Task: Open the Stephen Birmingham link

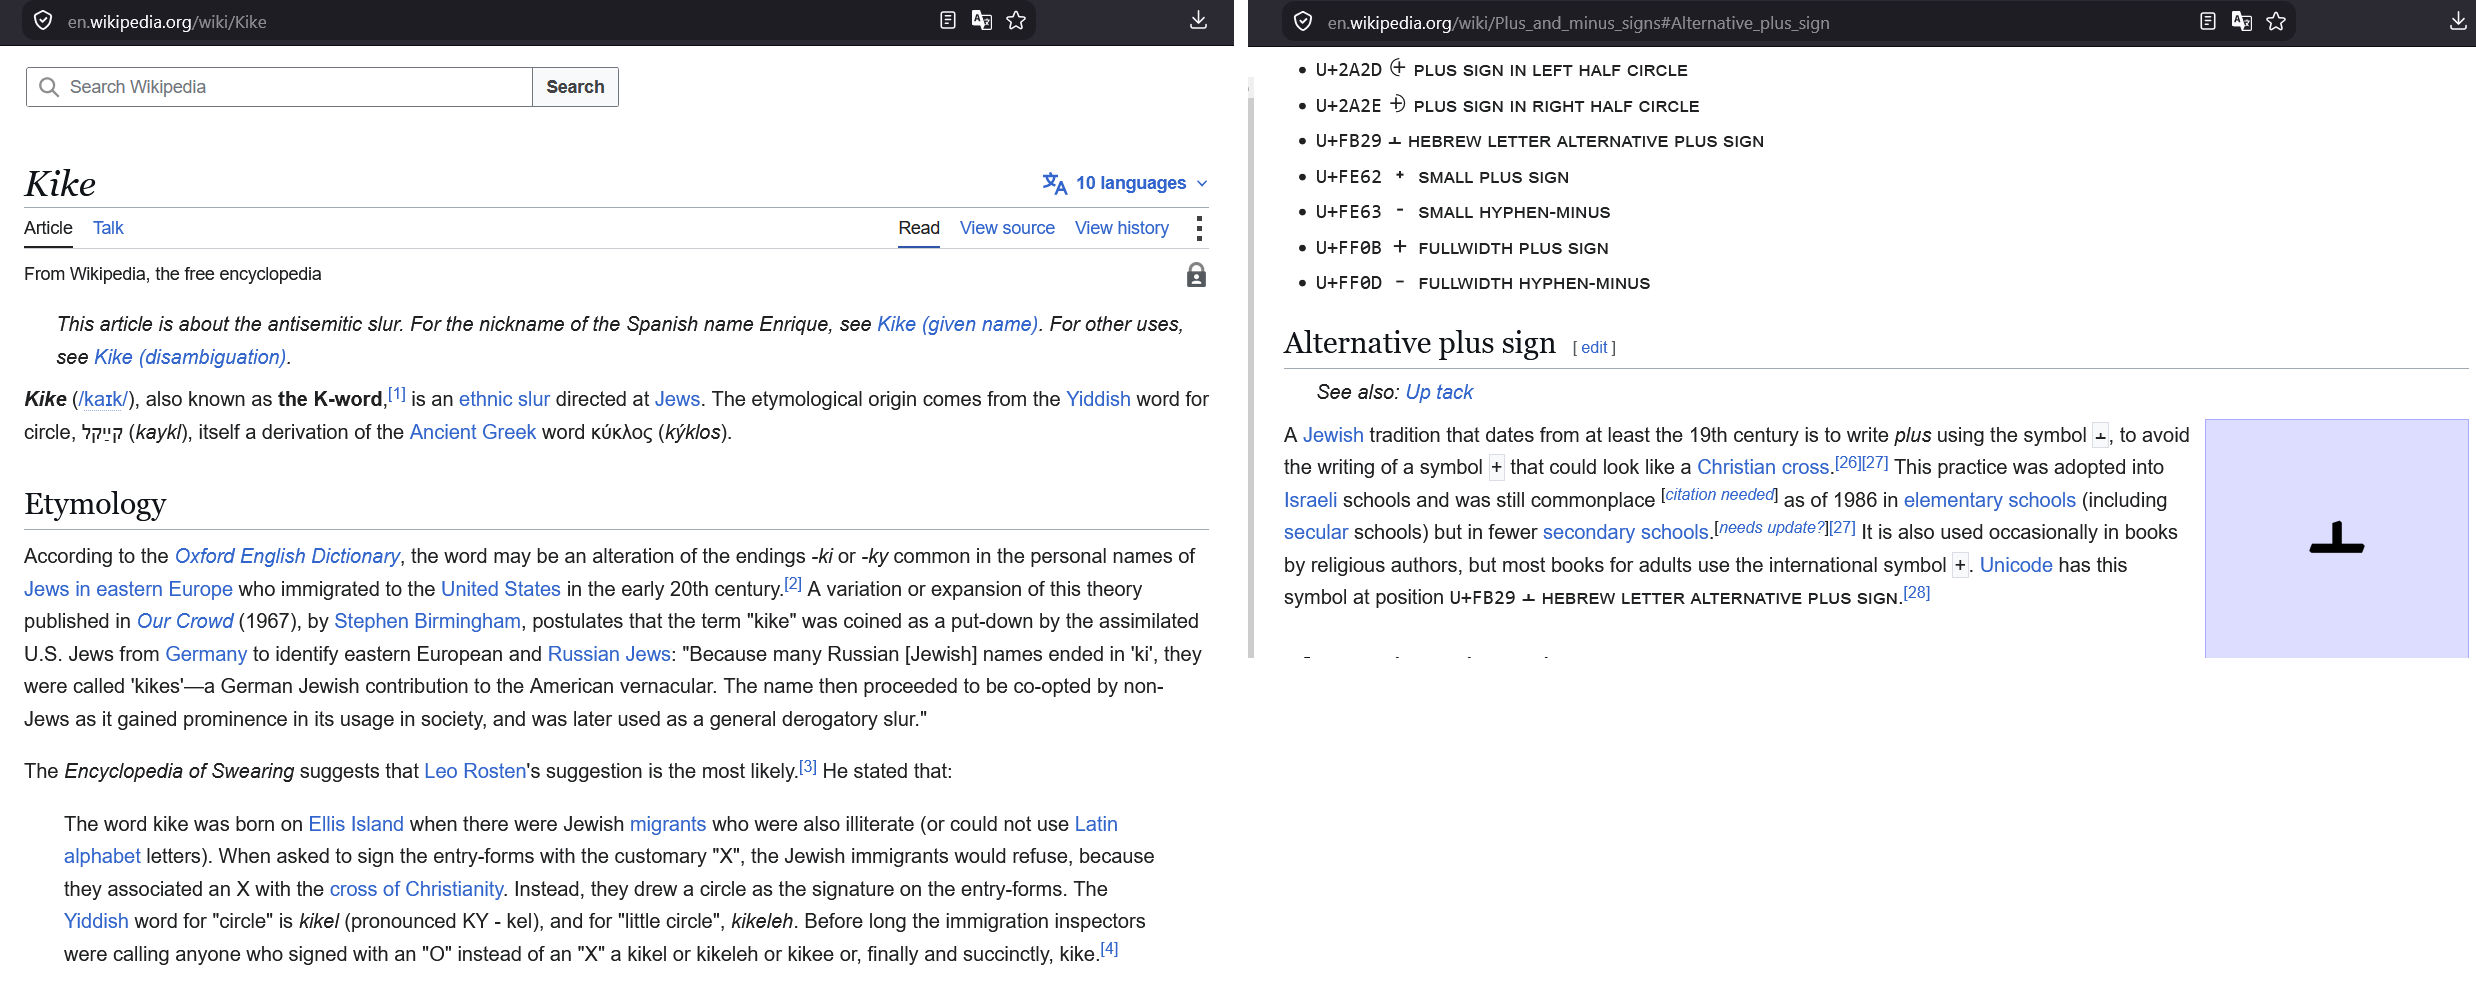Action: 427,621
